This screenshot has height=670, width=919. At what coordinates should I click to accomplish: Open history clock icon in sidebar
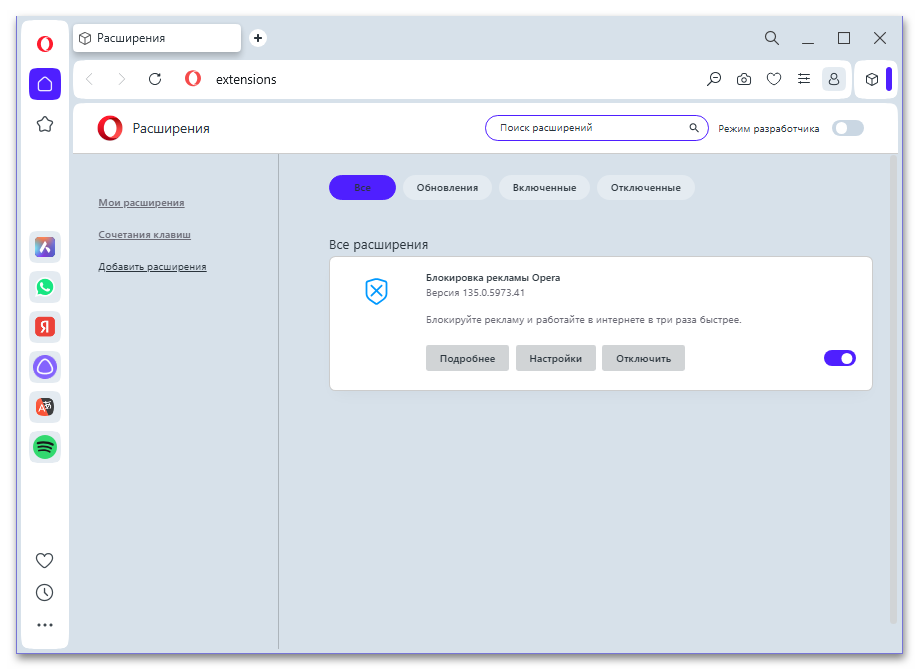click(45, 593)
